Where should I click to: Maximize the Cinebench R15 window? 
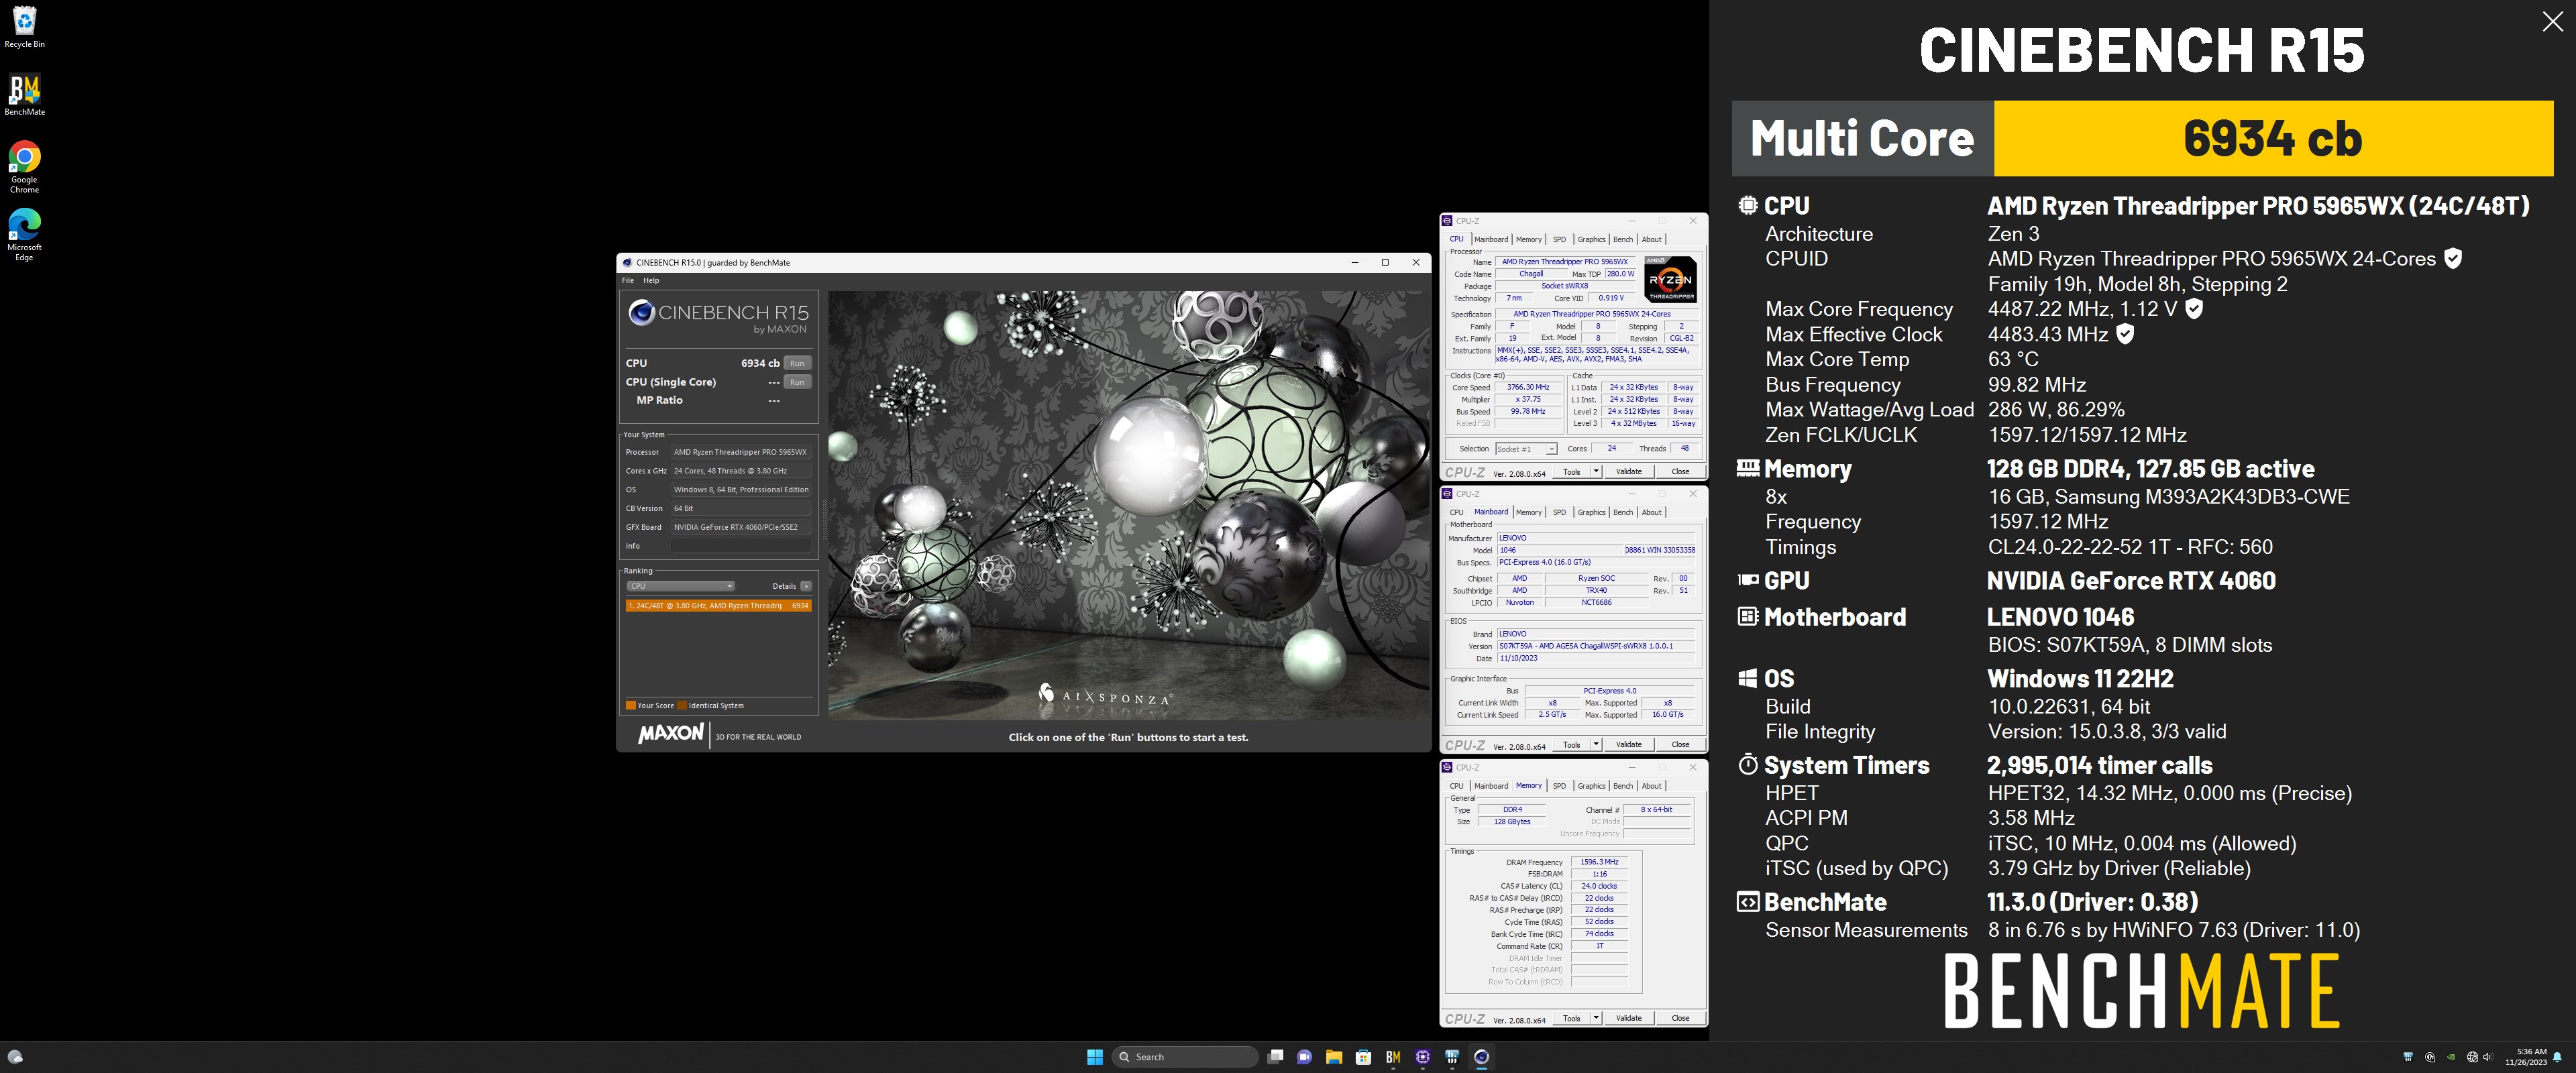pos(1385,263)
